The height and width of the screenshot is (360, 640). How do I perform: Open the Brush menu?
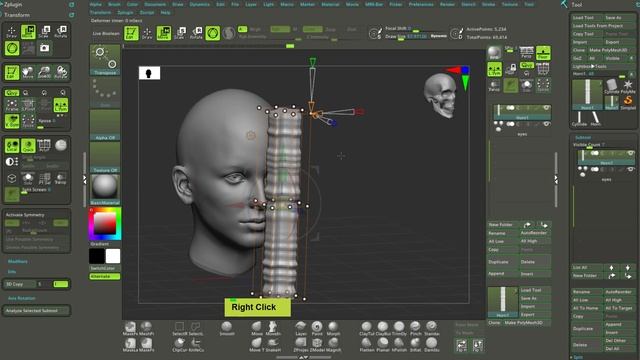(114, 4)
